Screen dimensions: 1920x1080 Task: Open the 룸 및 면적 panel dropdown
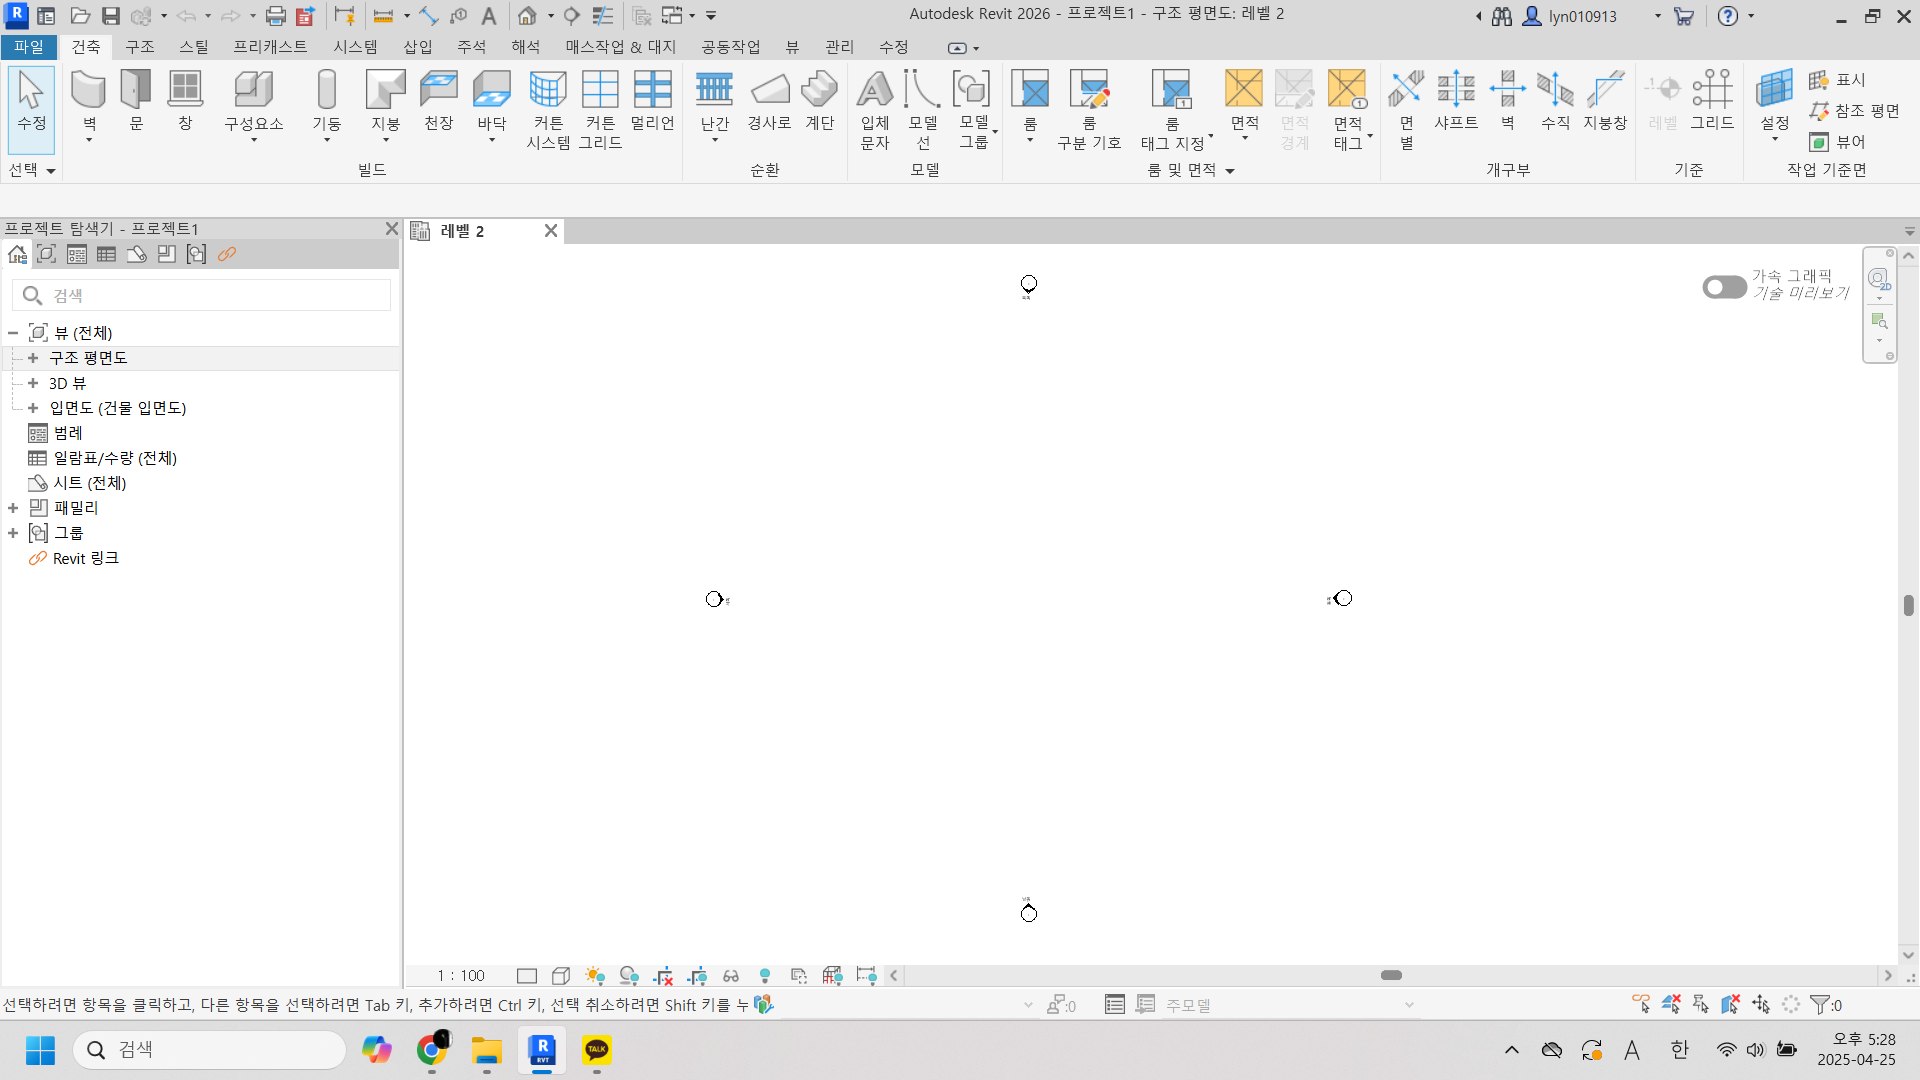point(1230,171)
